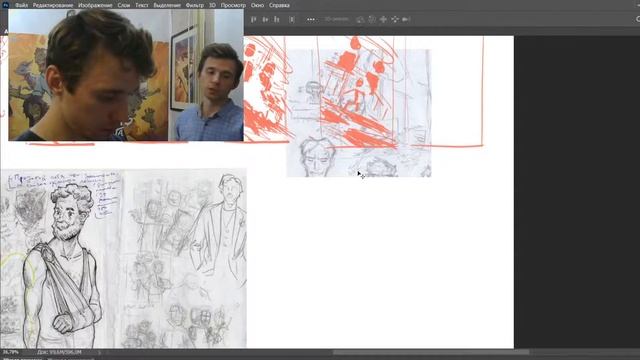Open the Текст menu

click(x=142, y=5)
